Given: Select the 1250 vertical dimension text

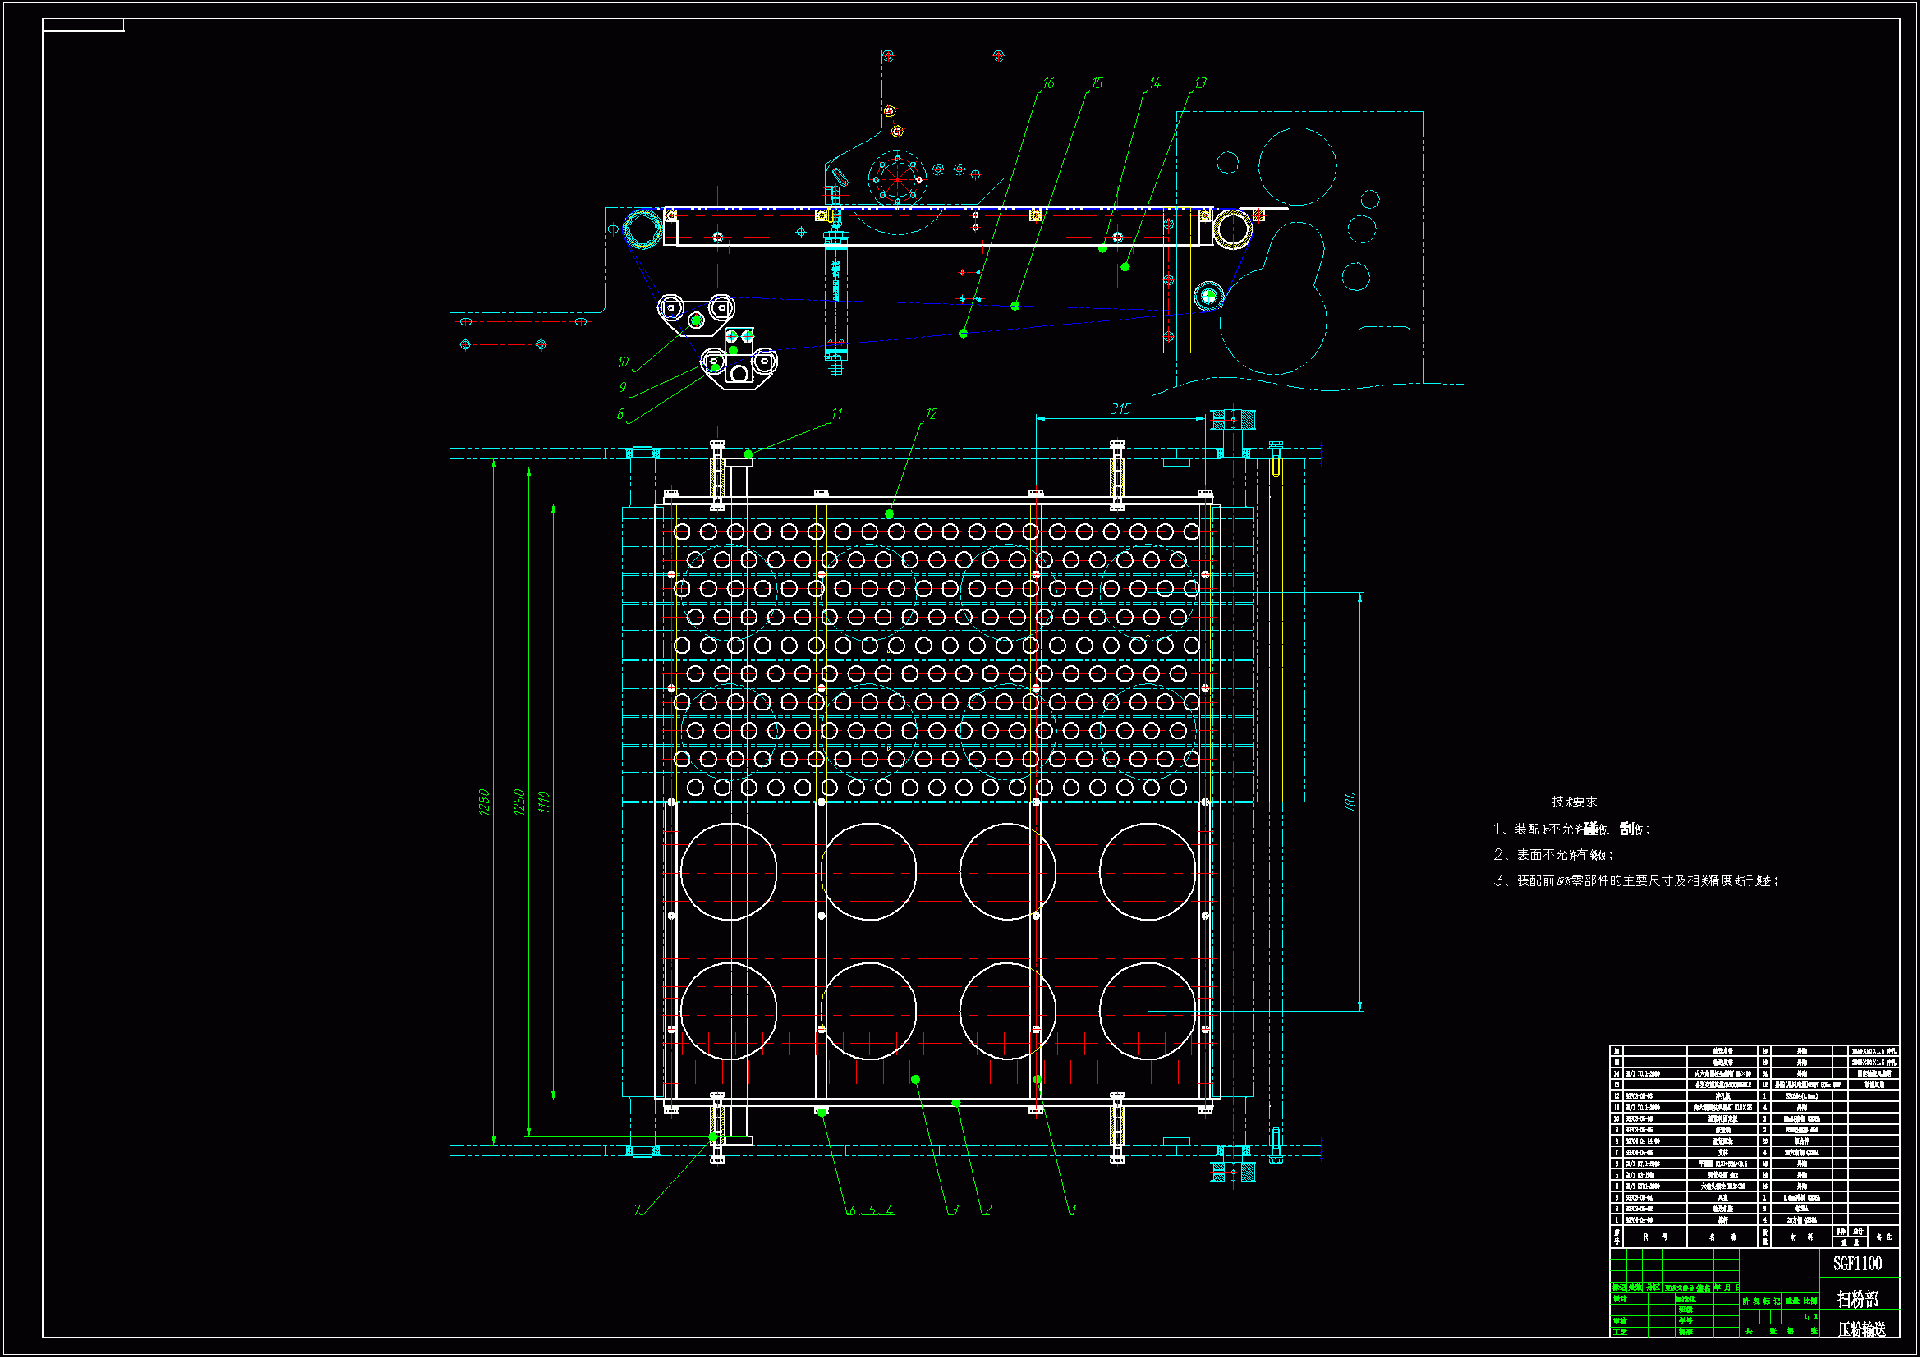Looking at the screenshot, I should pyautogui.click(x=485, y=802).
